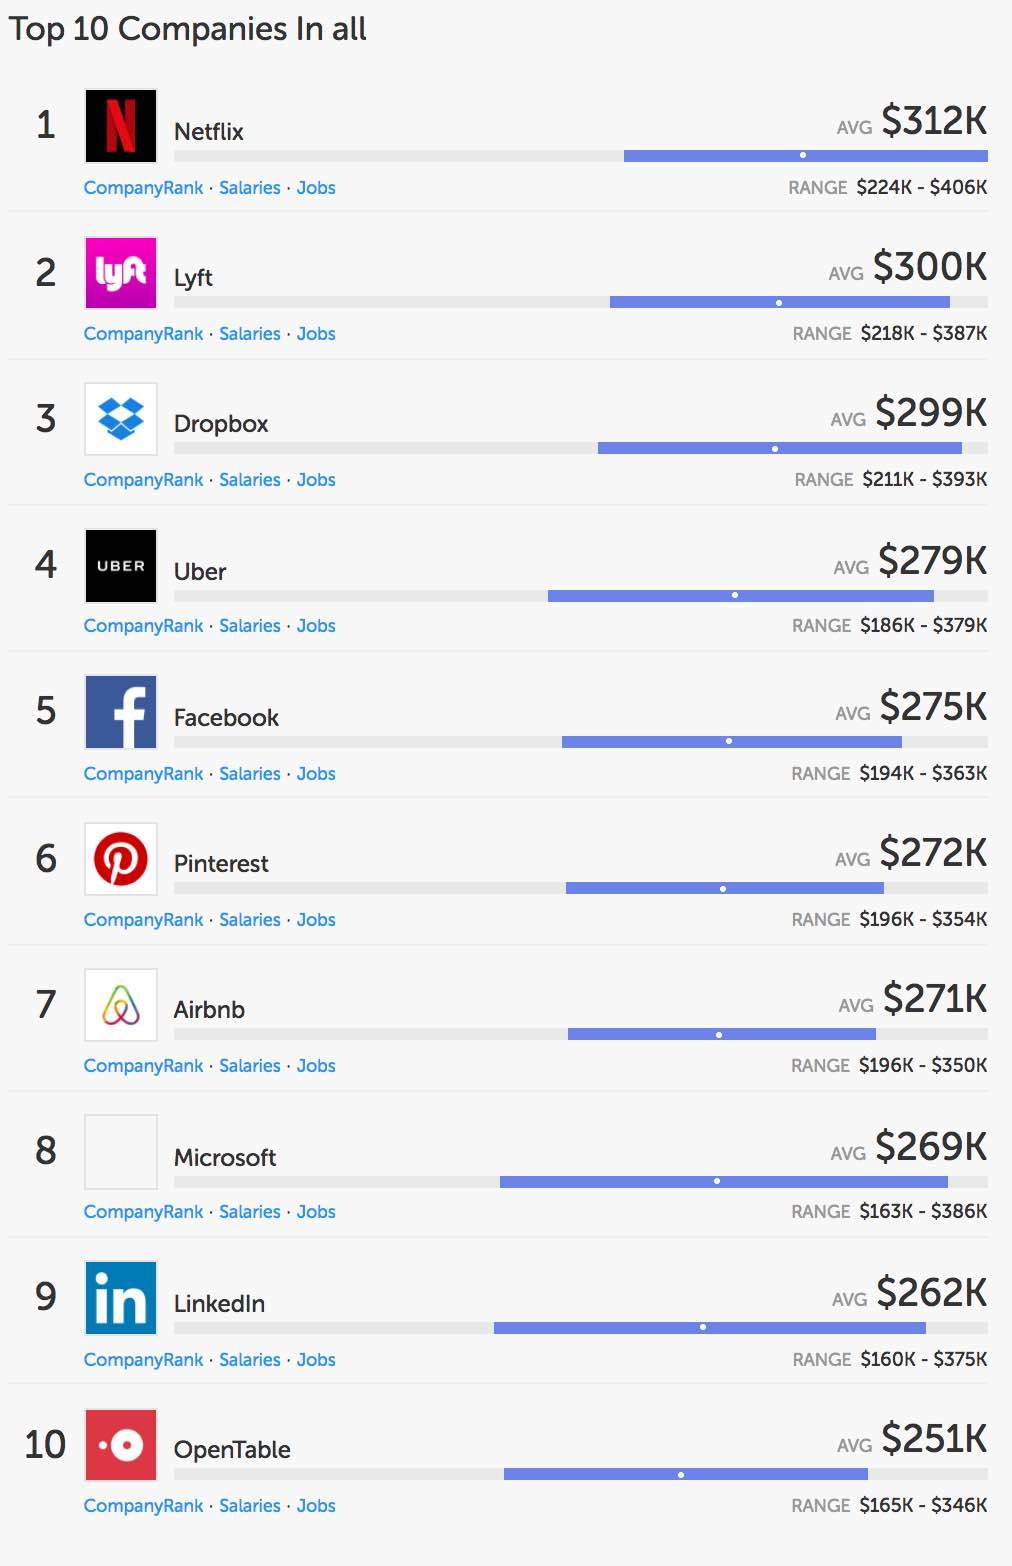Select the Dropbox logo icon
Image resolution: width=1012 pixels, height=1566 pixels.
pyautogui.click(x=121, y=419)
